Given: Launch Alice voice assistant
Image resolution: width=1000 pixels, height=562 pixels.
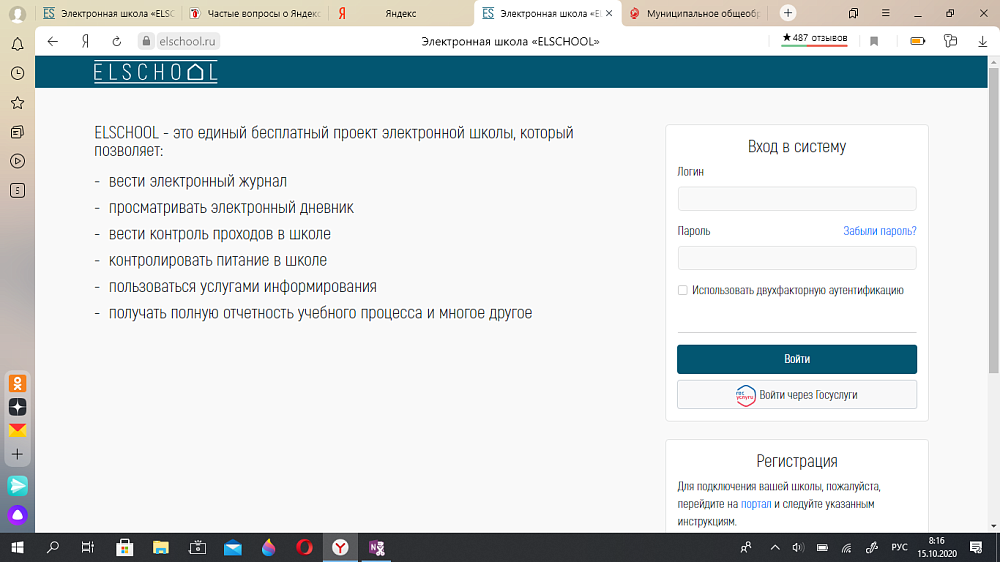Looking at the screenshot, I should pos(17,515).
